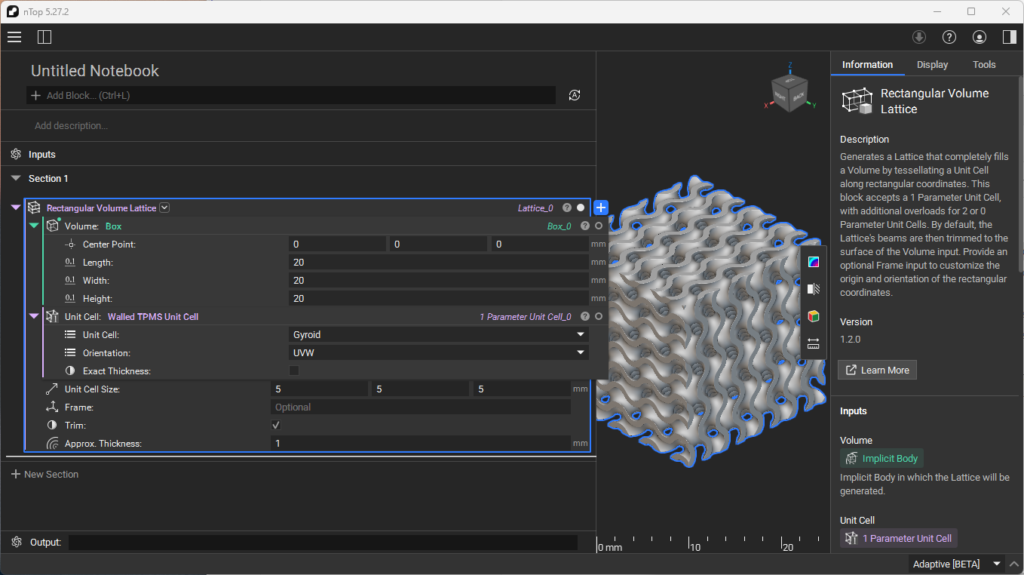Open the user account icon
Viewport: 1024px width, 575px height.
pyautogui.click(x=979, y=37)
